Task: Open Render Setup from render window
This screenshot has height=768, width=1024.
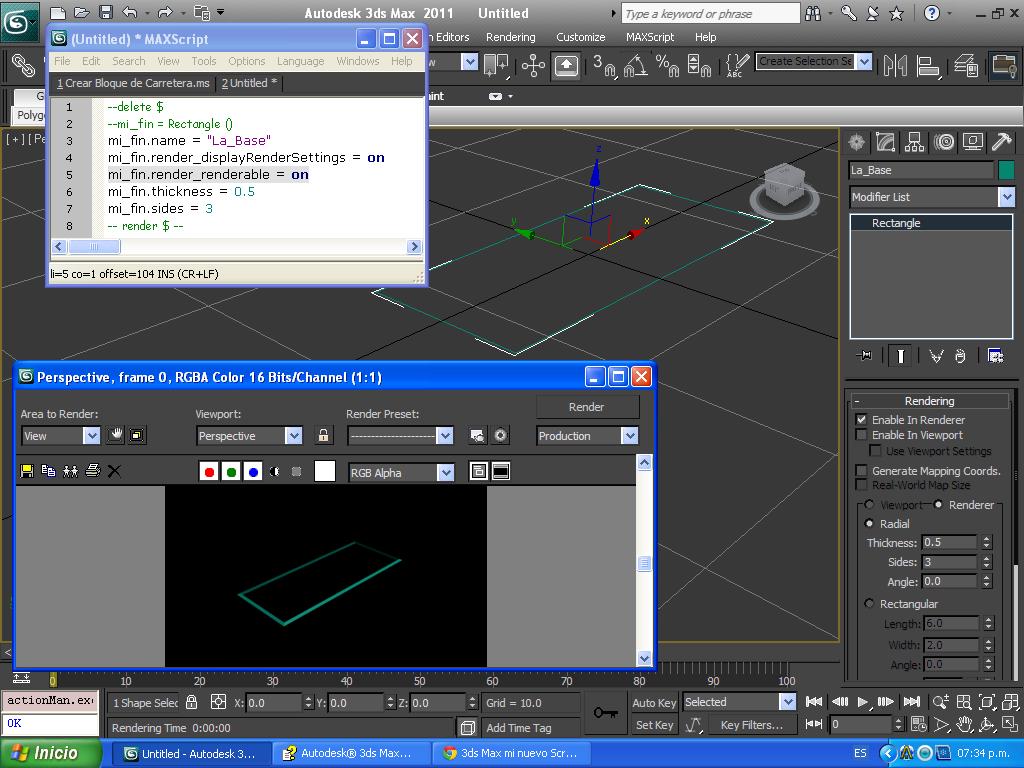Action: (x=477, y=435)
